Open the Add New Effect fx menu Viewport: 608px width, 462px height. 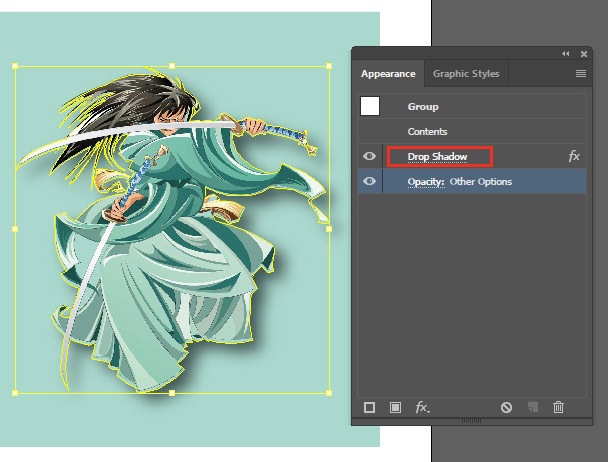point(422,407)
